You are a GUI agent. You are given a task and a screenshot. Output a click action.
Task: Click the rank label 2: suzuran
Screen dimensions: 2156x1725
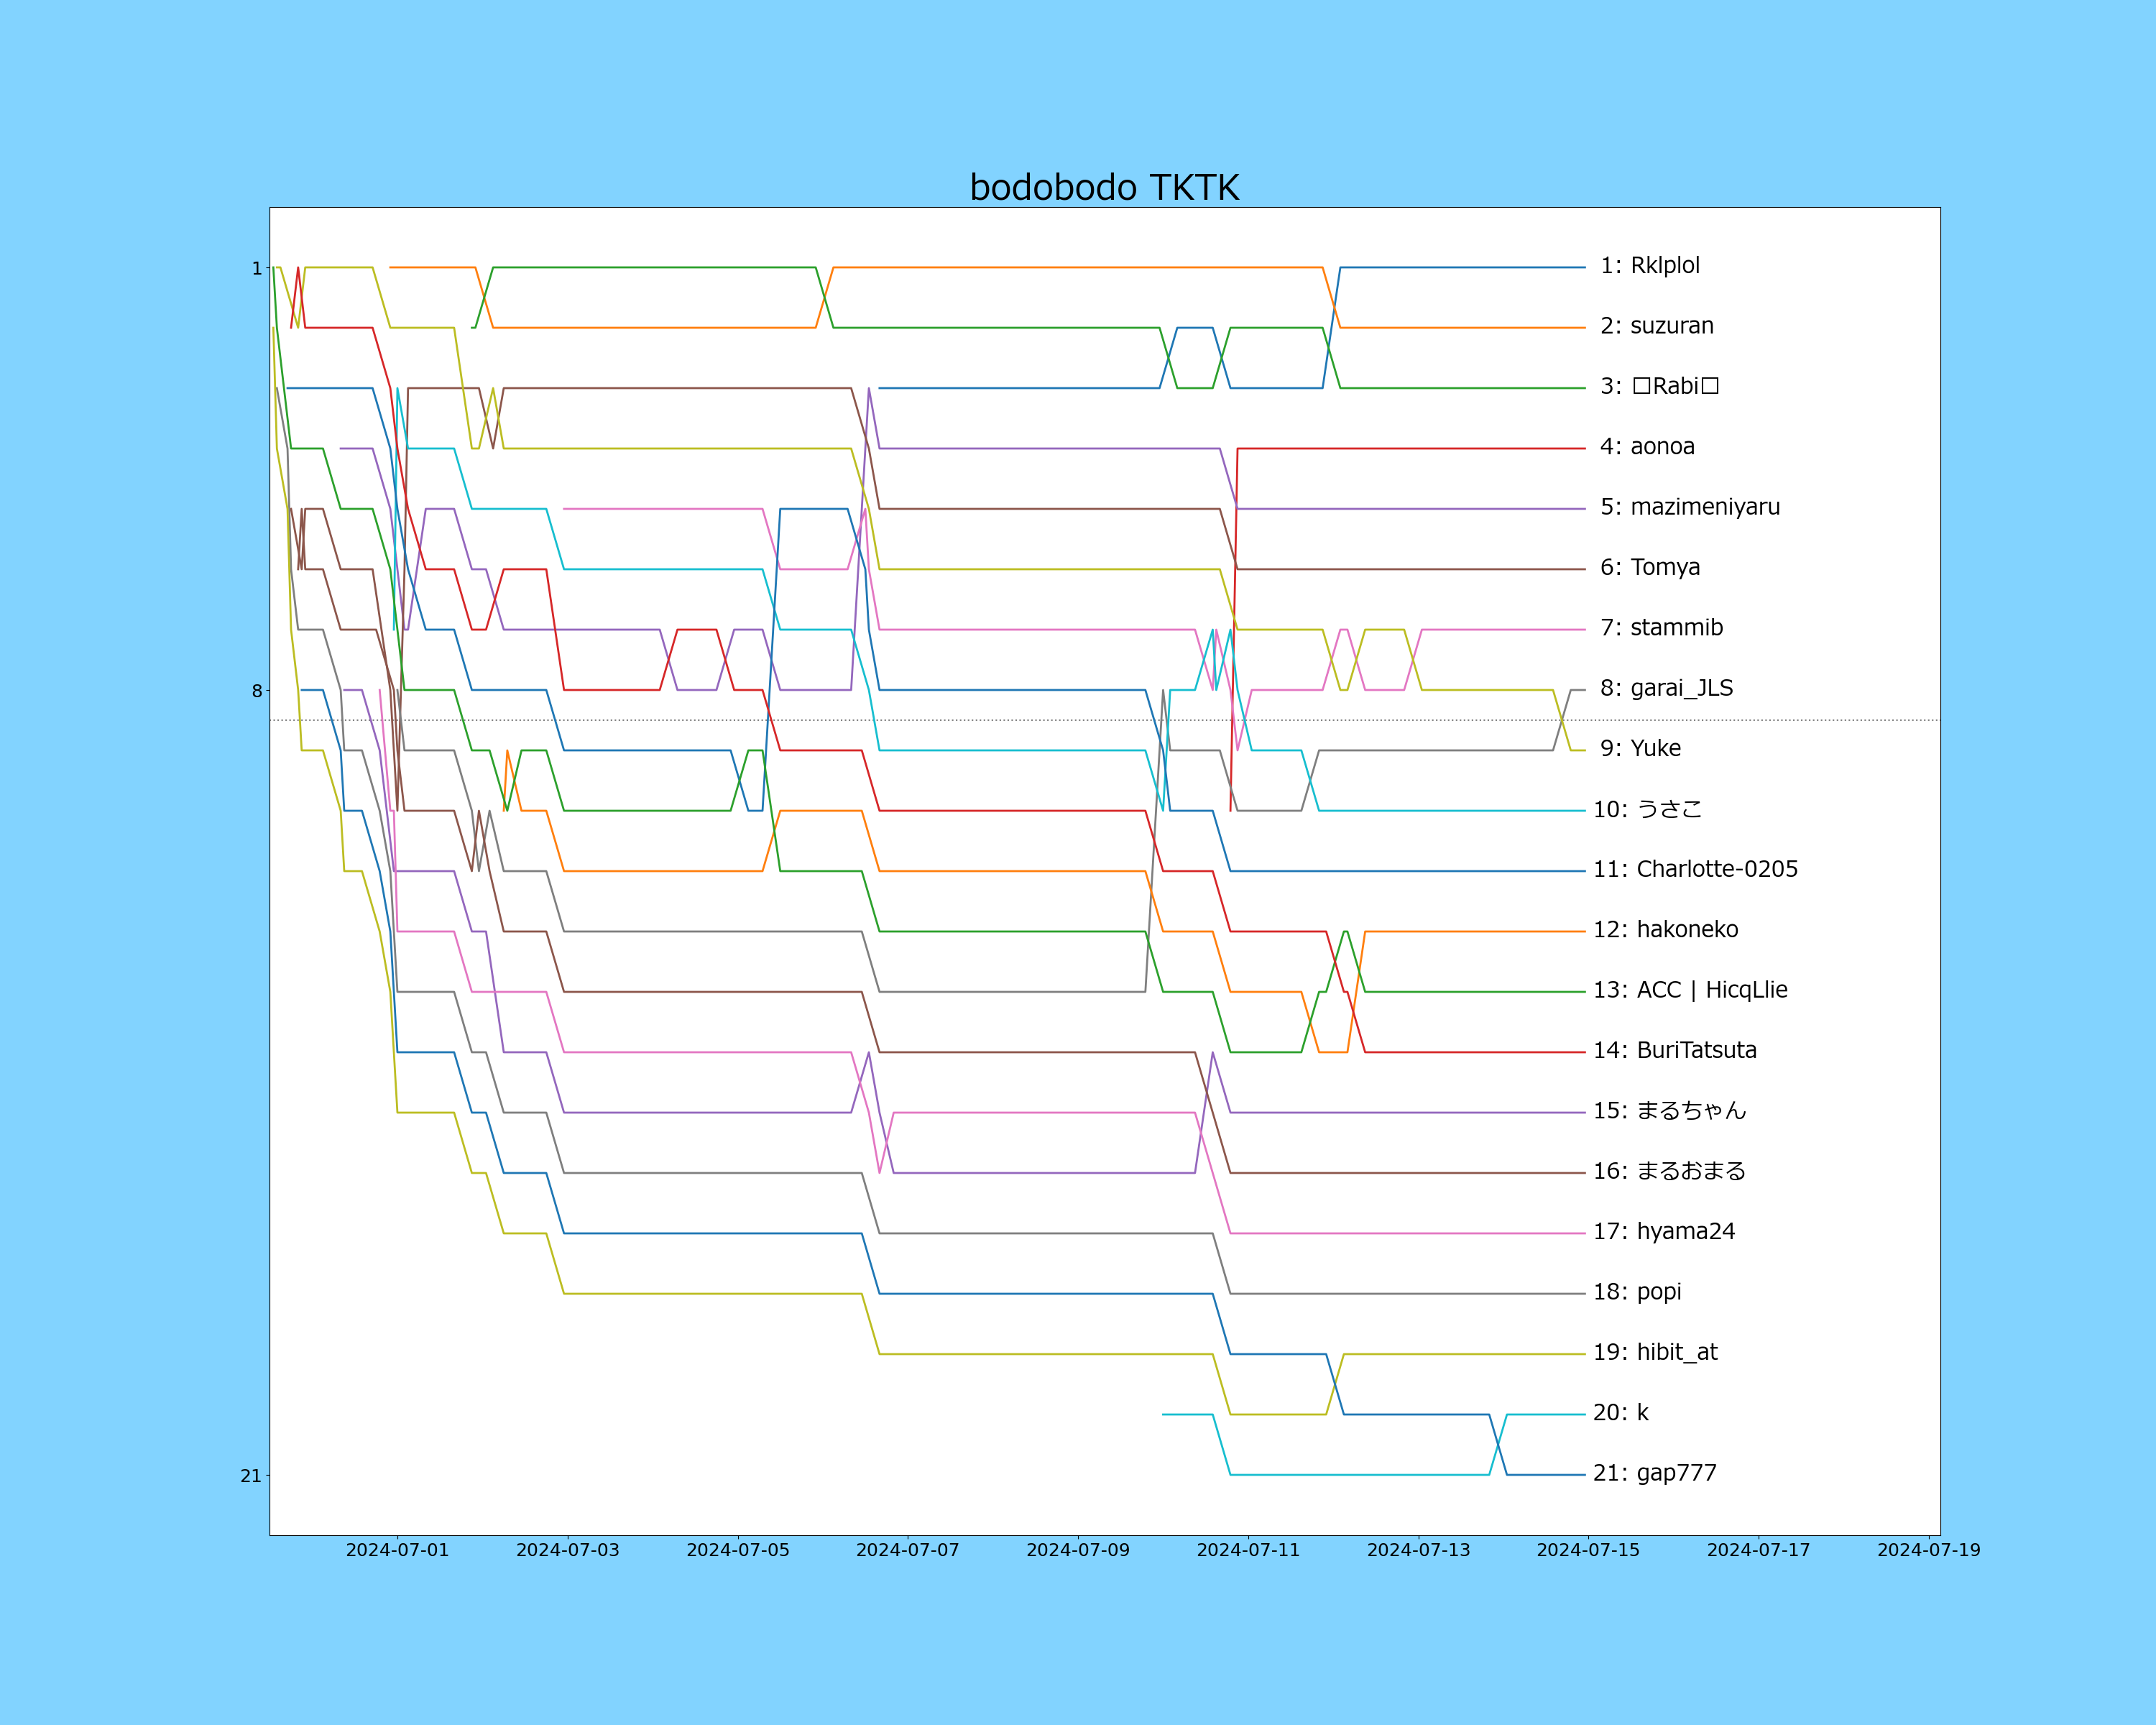coord(1656,326)
